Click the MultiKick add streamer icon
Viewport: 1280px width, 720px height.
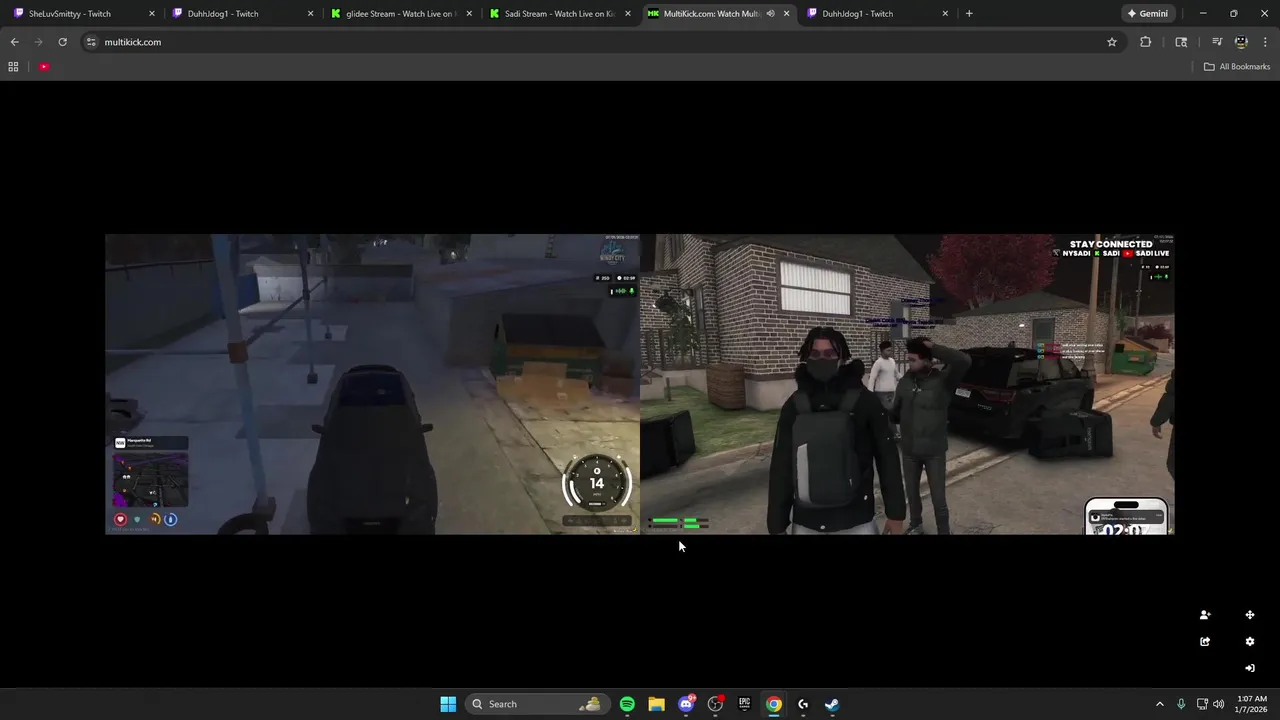coord(1205,615)
